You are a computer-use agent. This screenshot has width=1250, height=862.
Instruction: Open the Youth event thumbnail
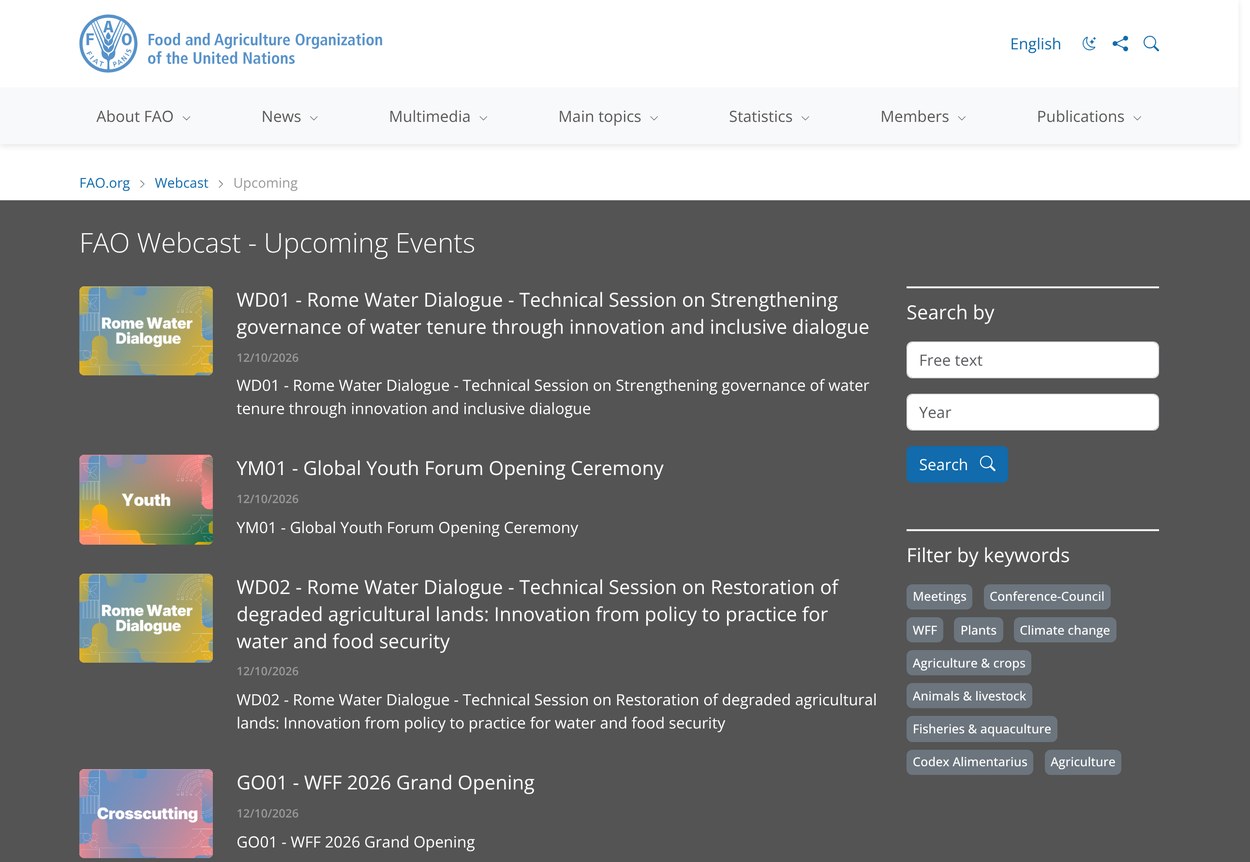(x=146, y=500)
